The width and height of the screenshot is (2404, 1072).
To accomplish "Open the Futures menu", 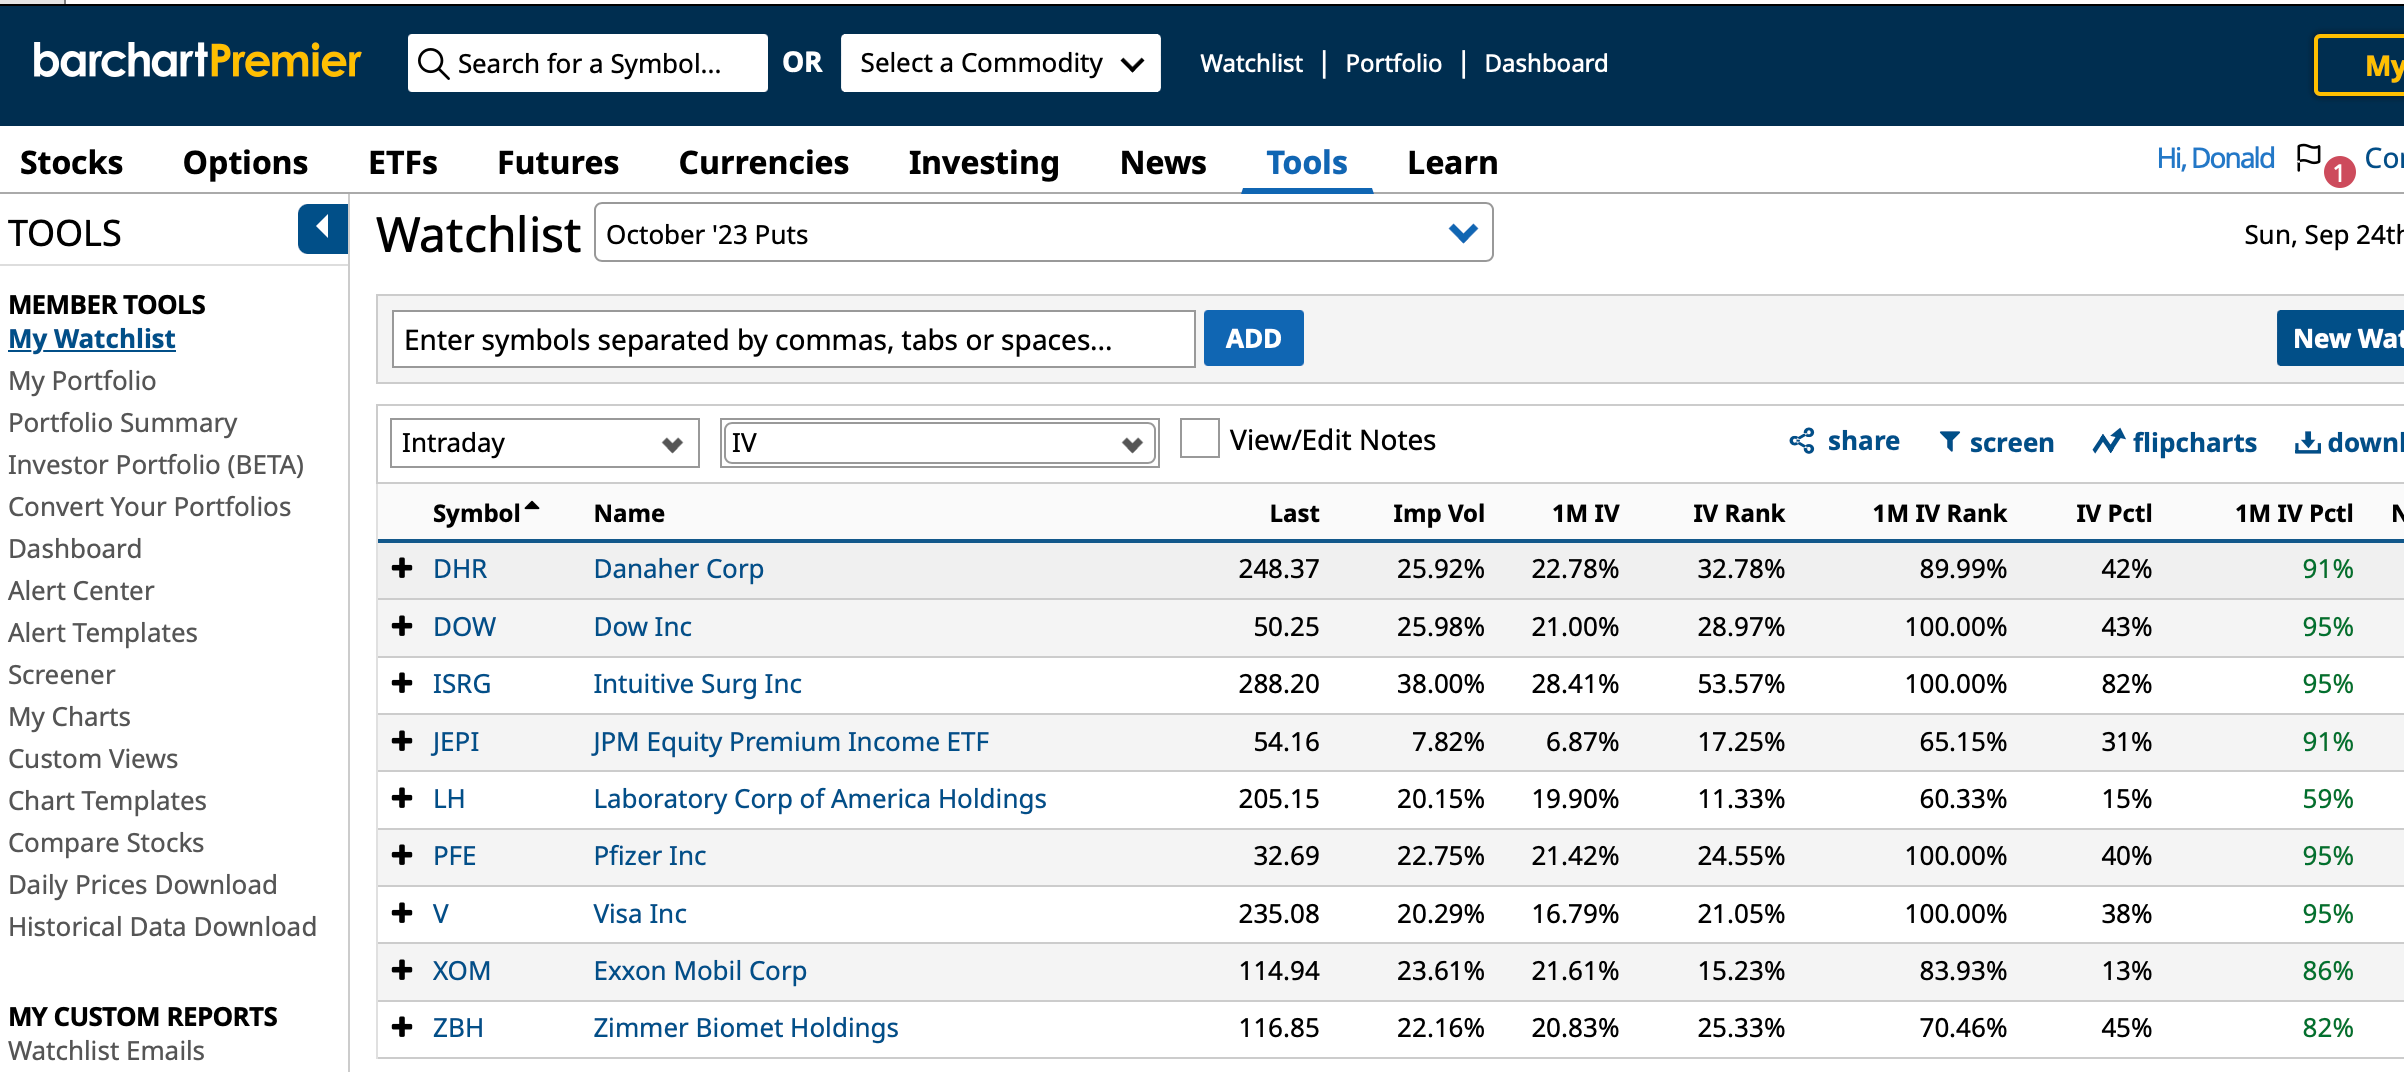I will 558,162.
